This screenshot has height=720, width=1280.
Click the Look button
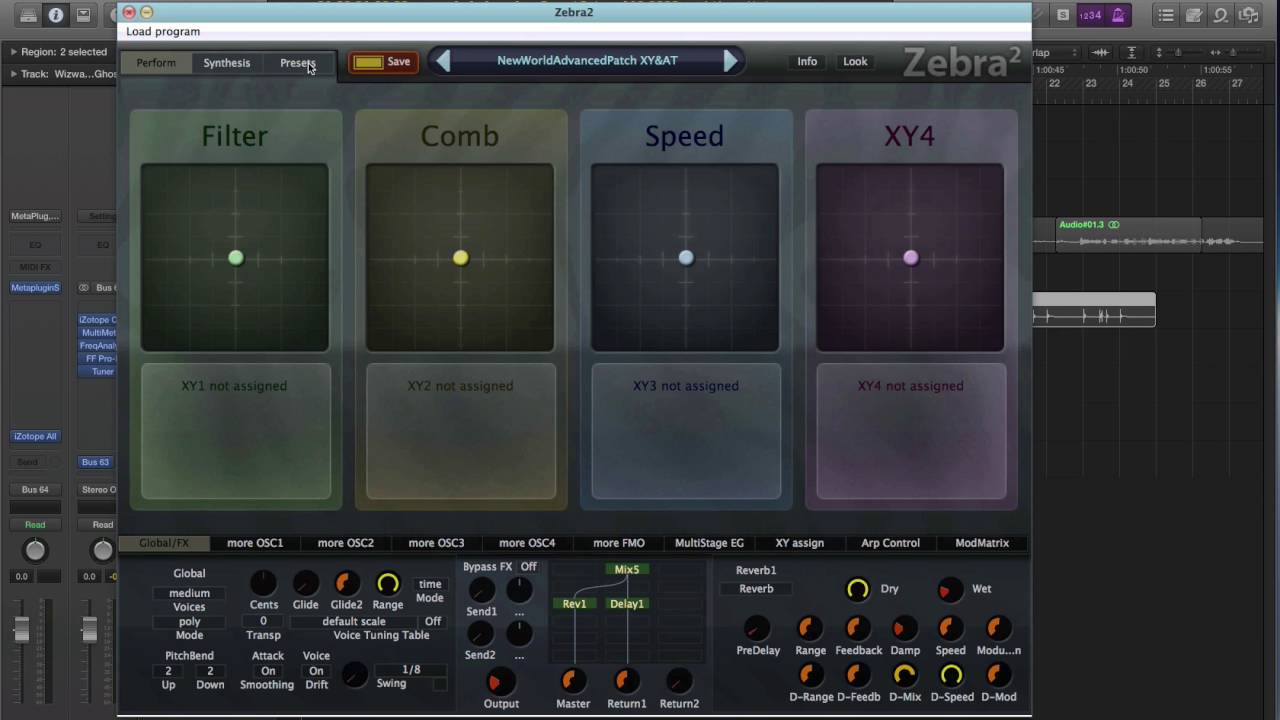click(855, 61)
